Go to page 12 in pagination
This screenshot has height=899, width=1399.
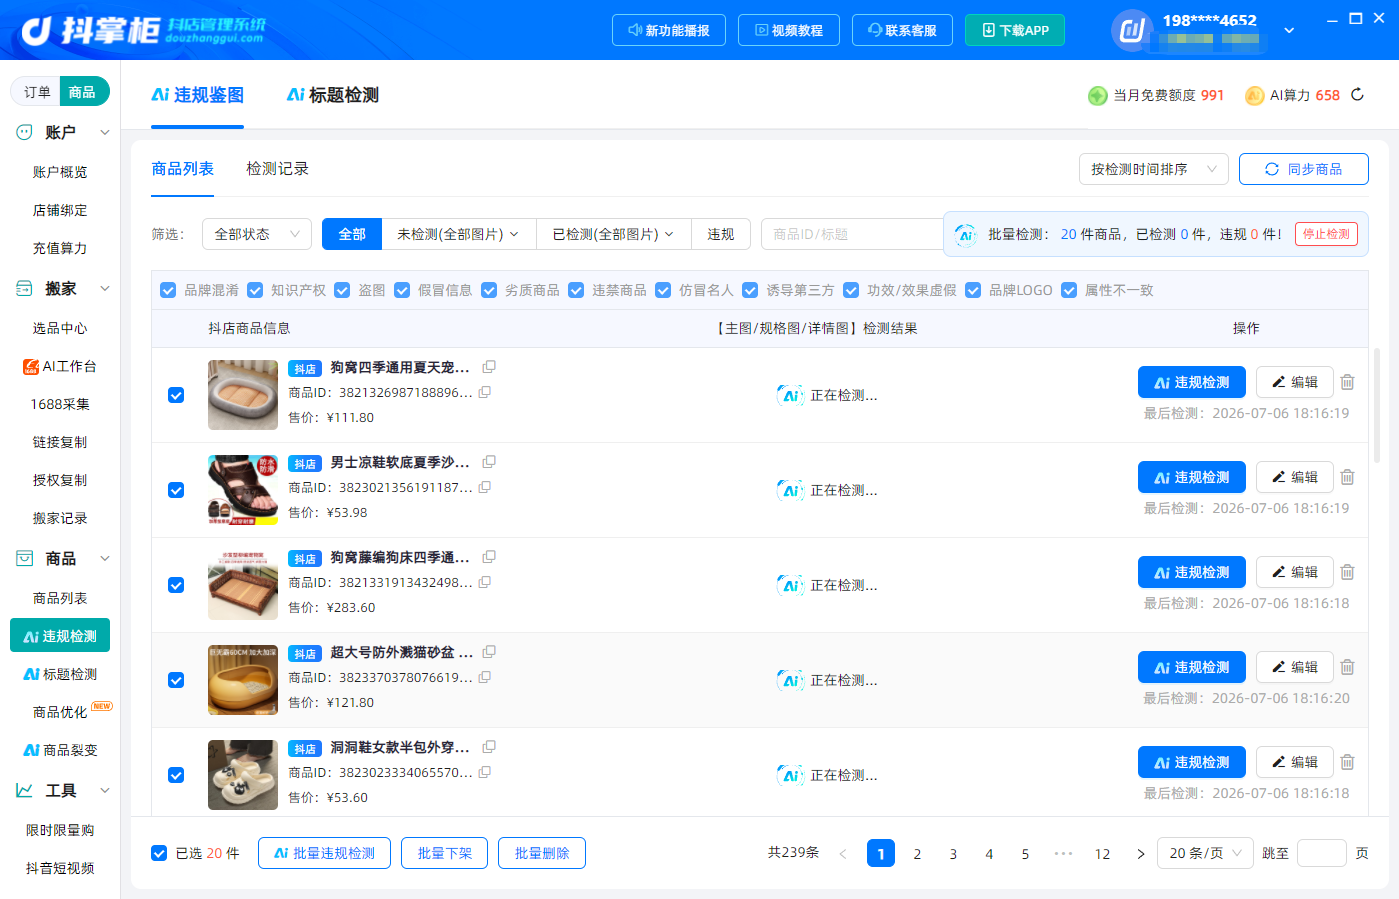point(1102,854)
